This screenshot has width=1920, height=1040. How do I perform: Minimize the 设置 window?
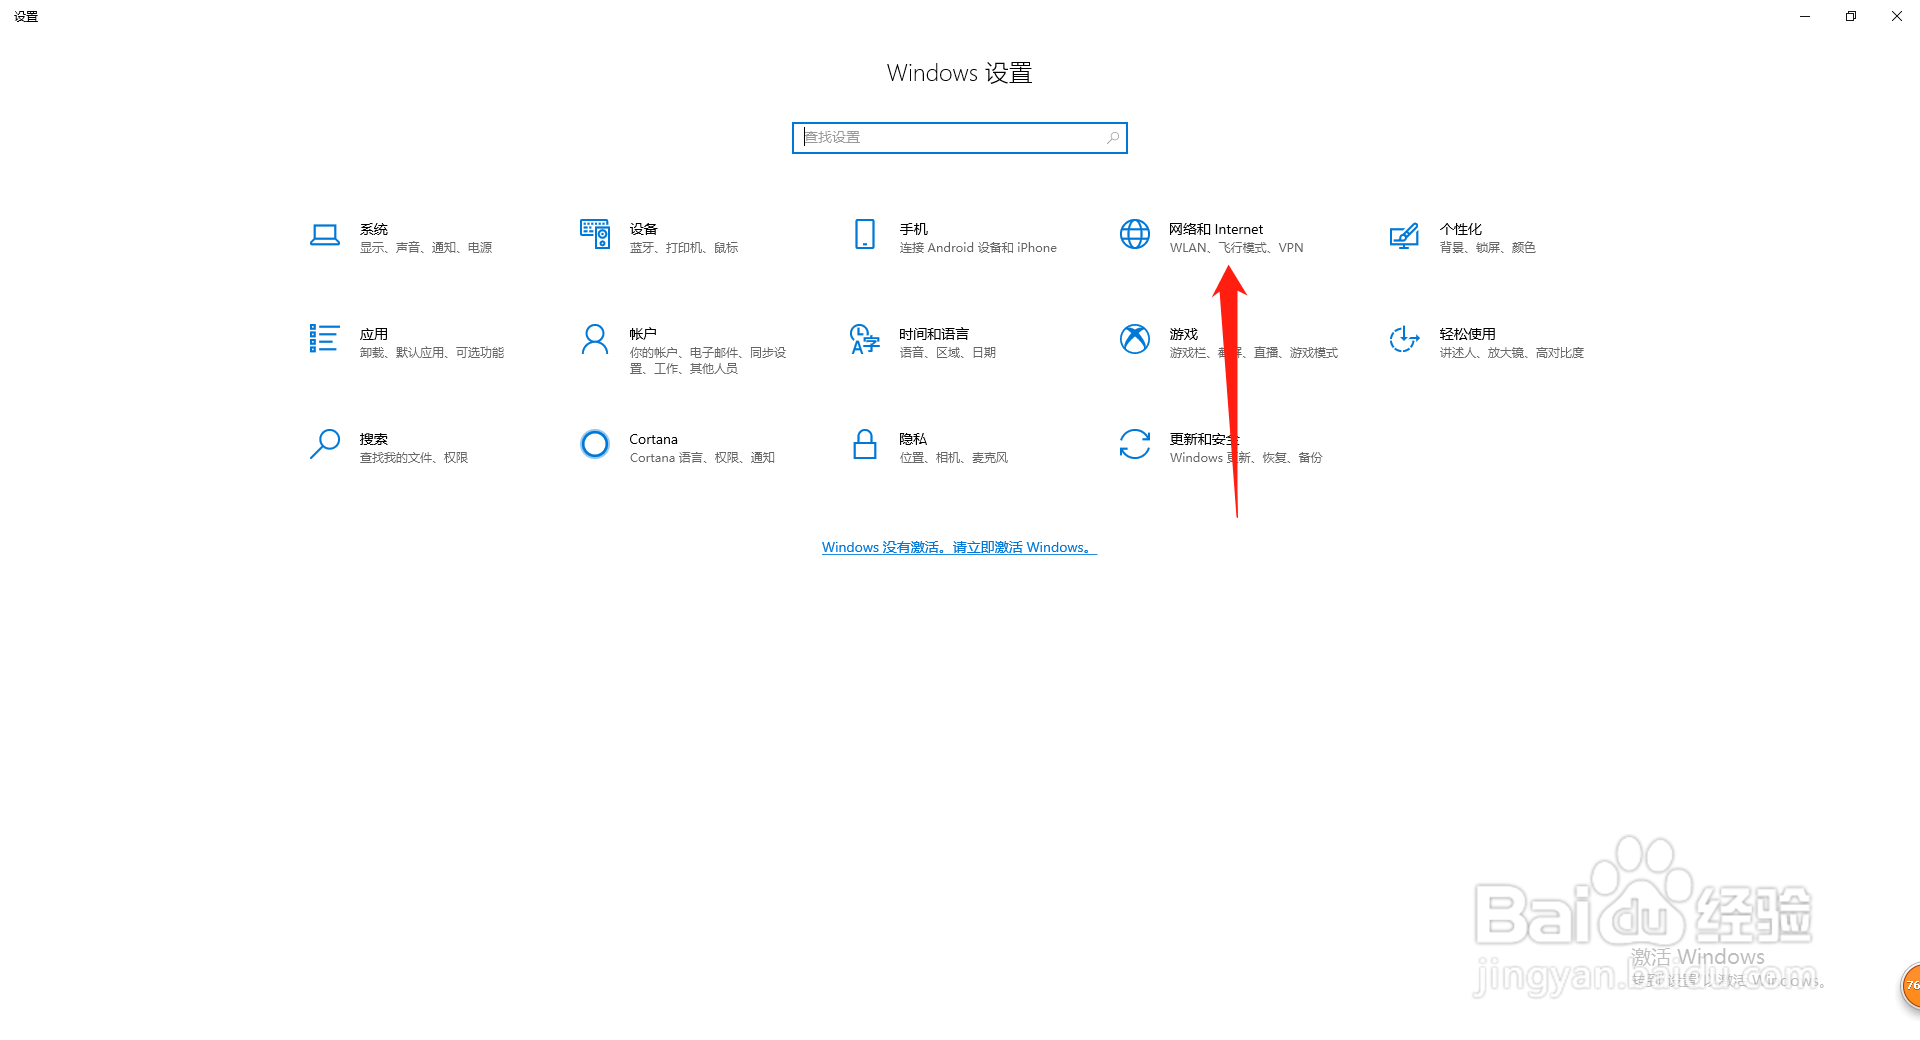point(1805,16)
